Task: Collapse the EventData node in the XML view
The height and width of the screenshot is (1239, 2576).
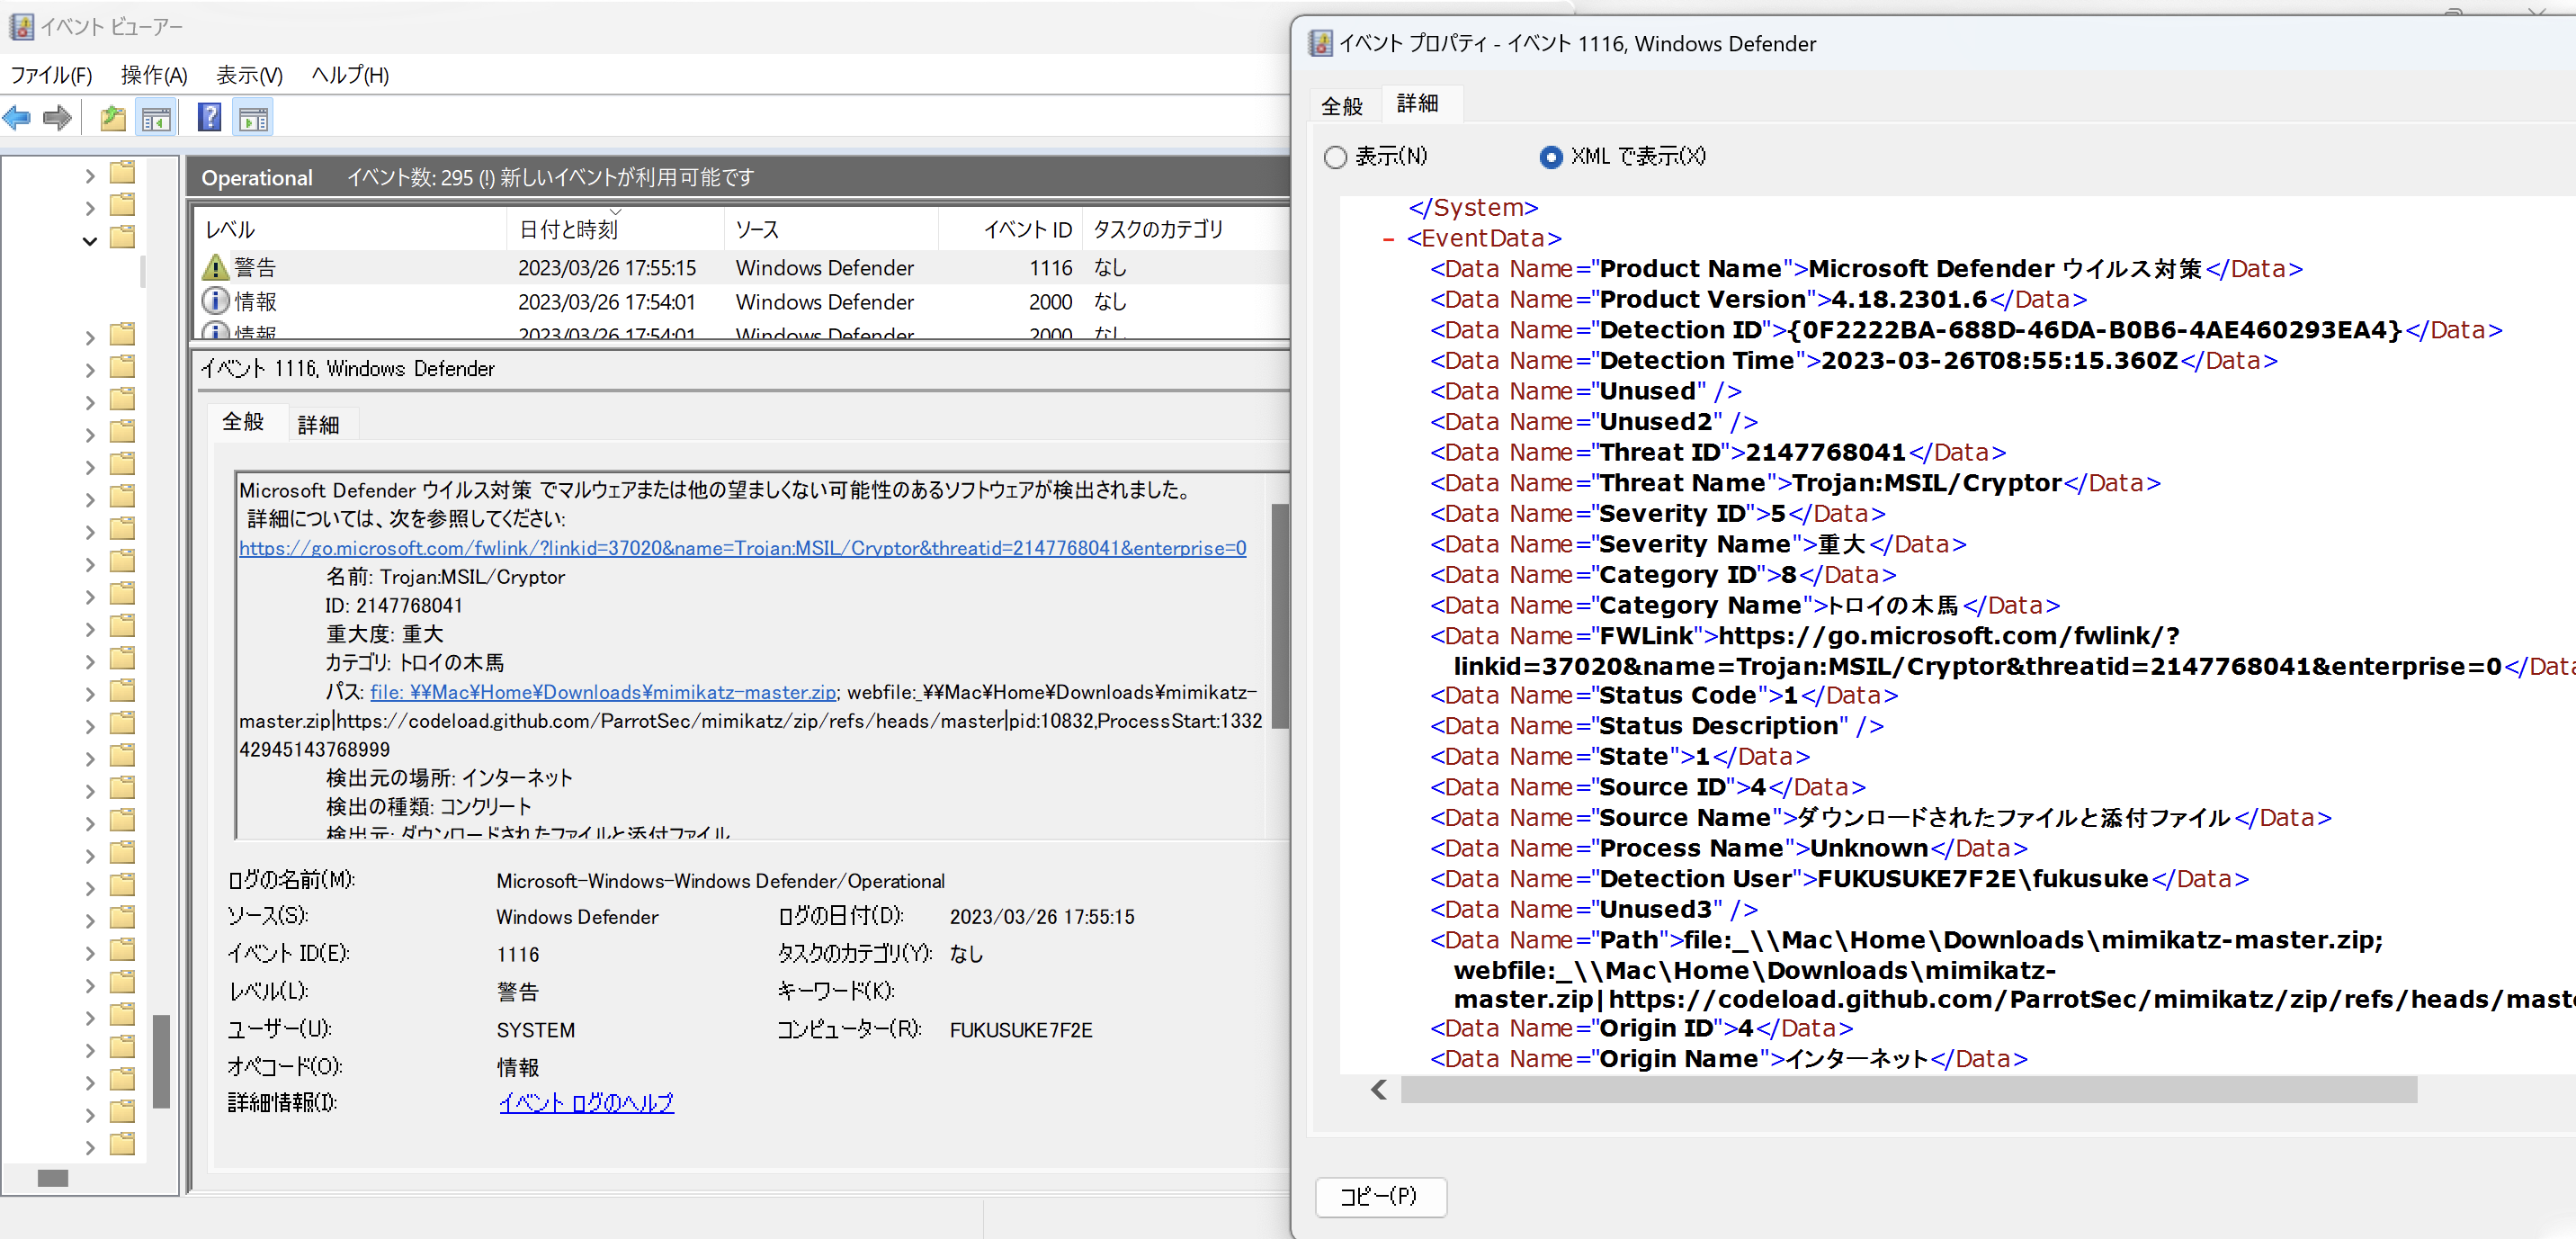Action: pos(1388,239)
